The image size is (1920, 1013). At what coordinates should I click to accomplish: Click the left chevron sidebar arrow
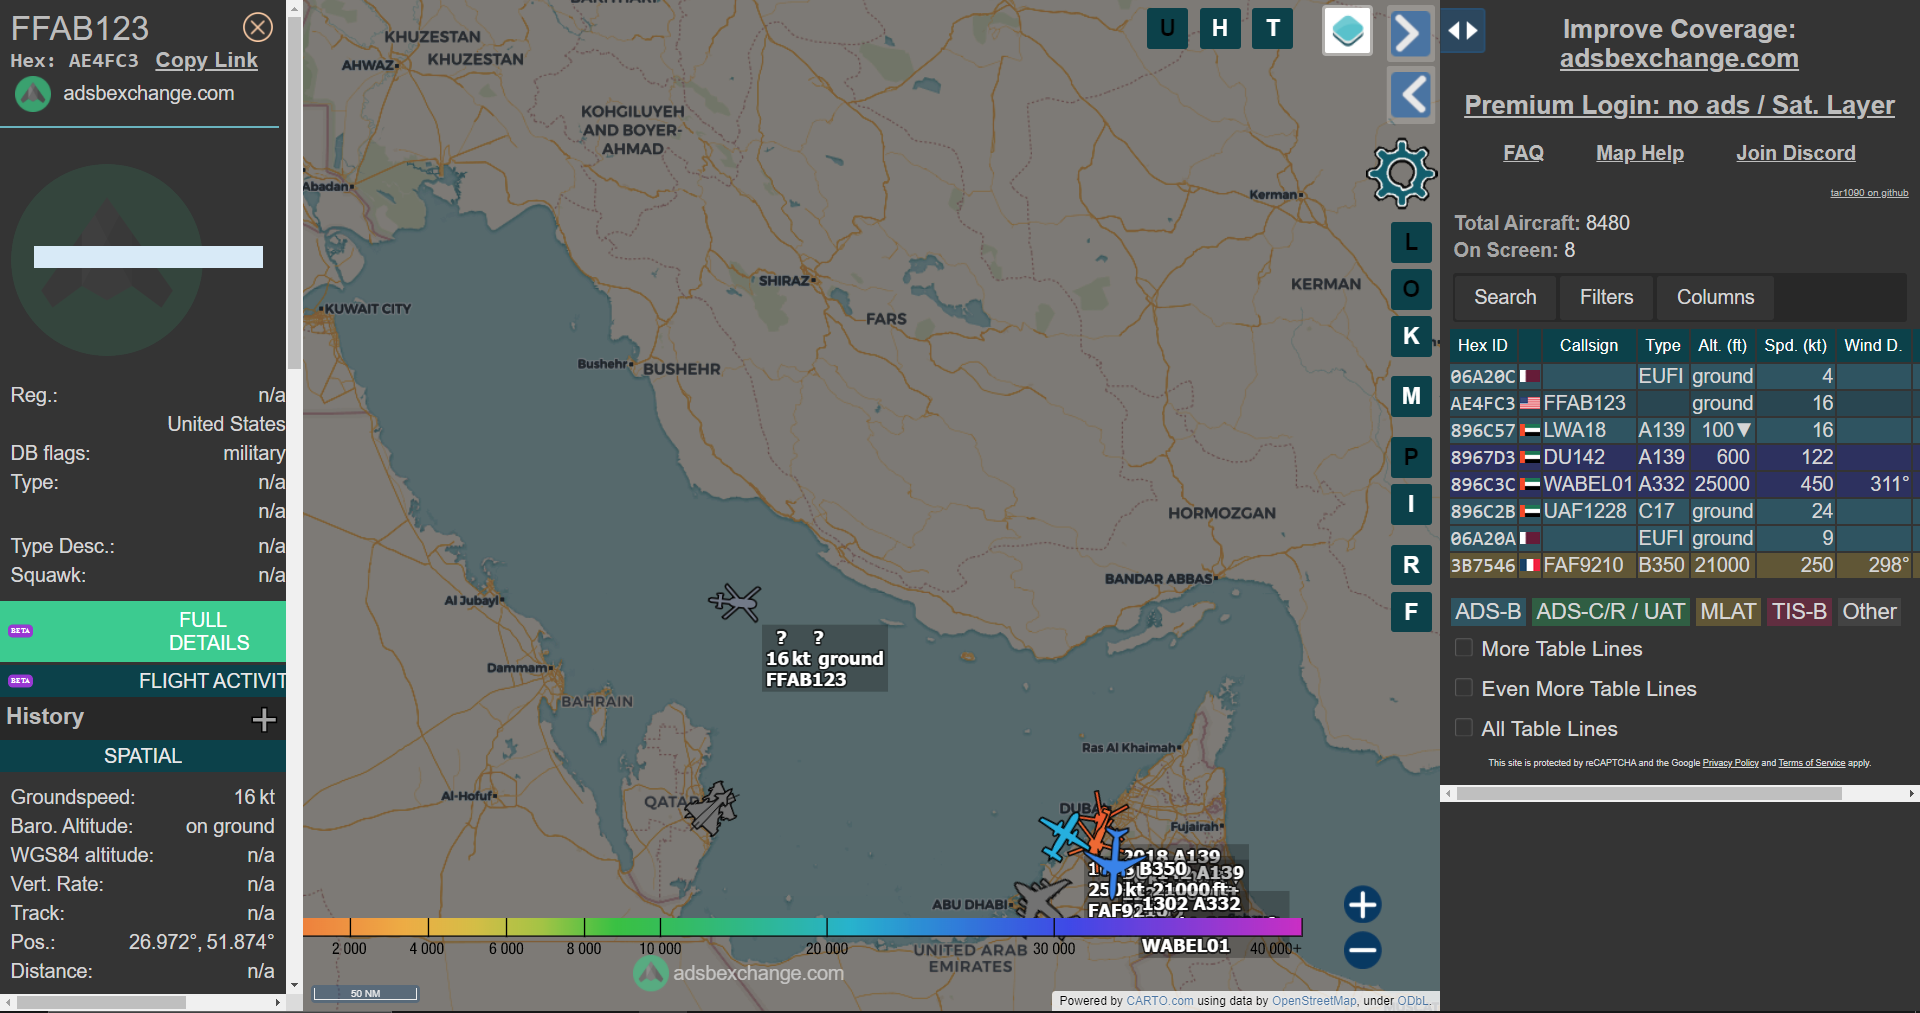click(1411, 96)
